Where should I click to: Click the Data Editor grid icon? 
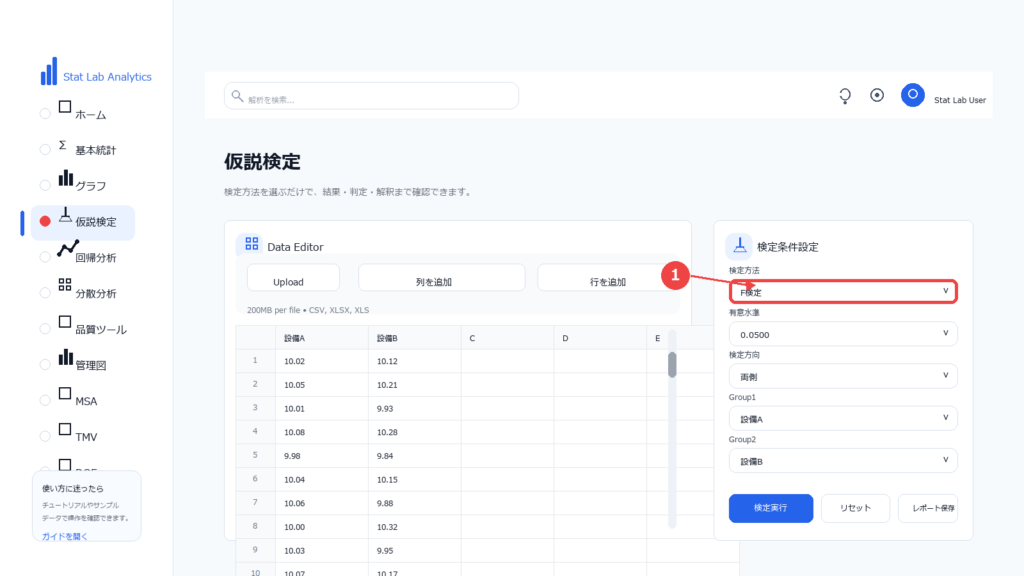click(251, 244)
